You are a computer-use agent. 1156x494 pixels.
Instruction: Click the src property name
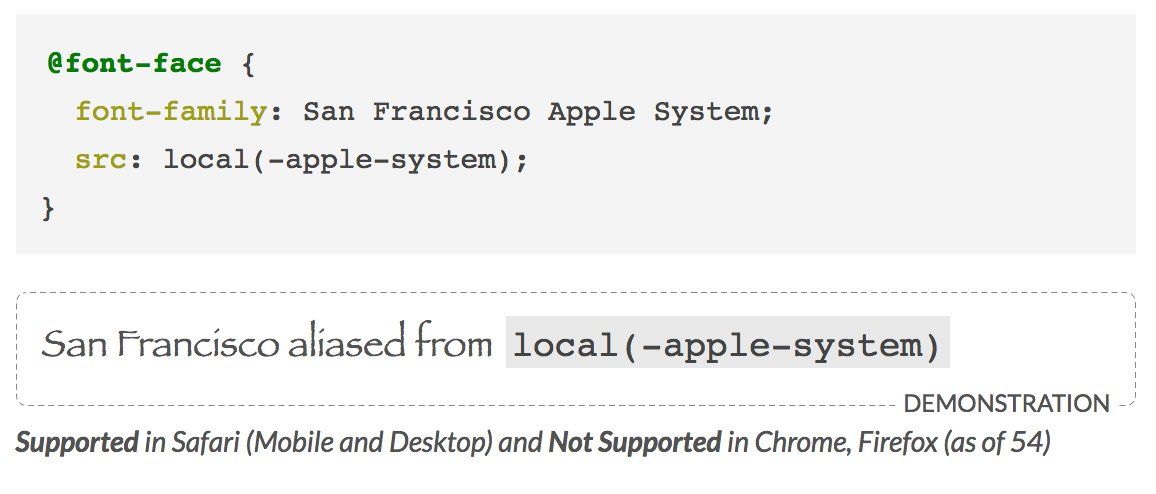(100, 159)
